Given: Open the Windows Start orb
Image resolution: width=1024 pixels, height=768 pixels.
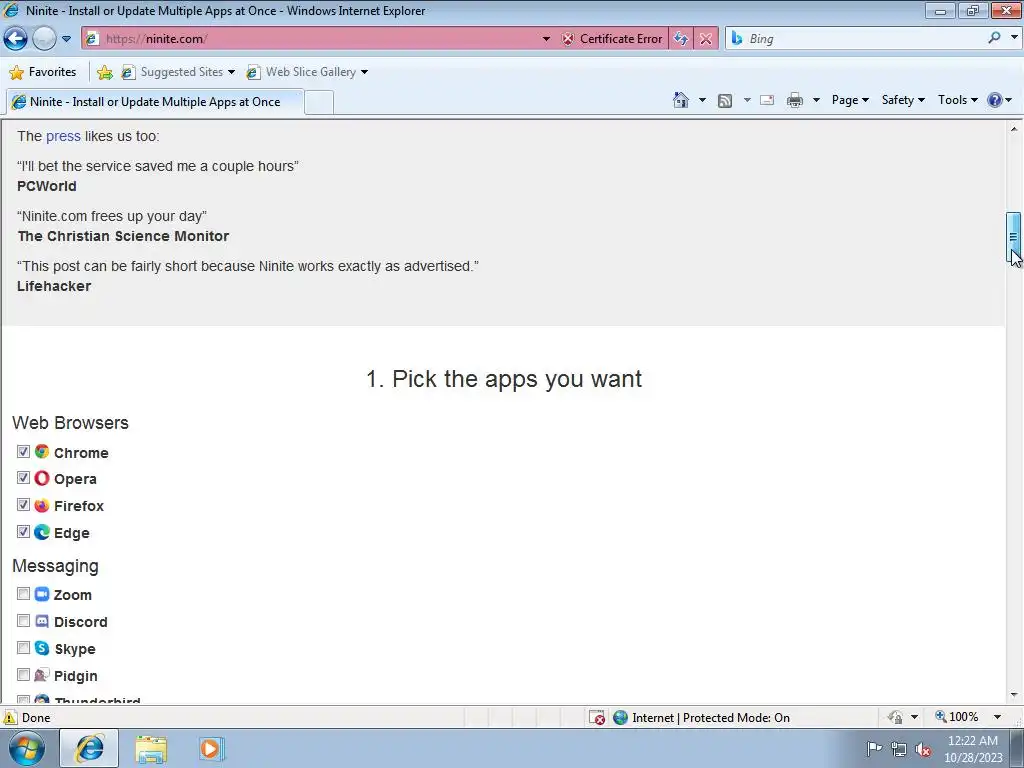Looking at the screenshot, I should 27,748.
